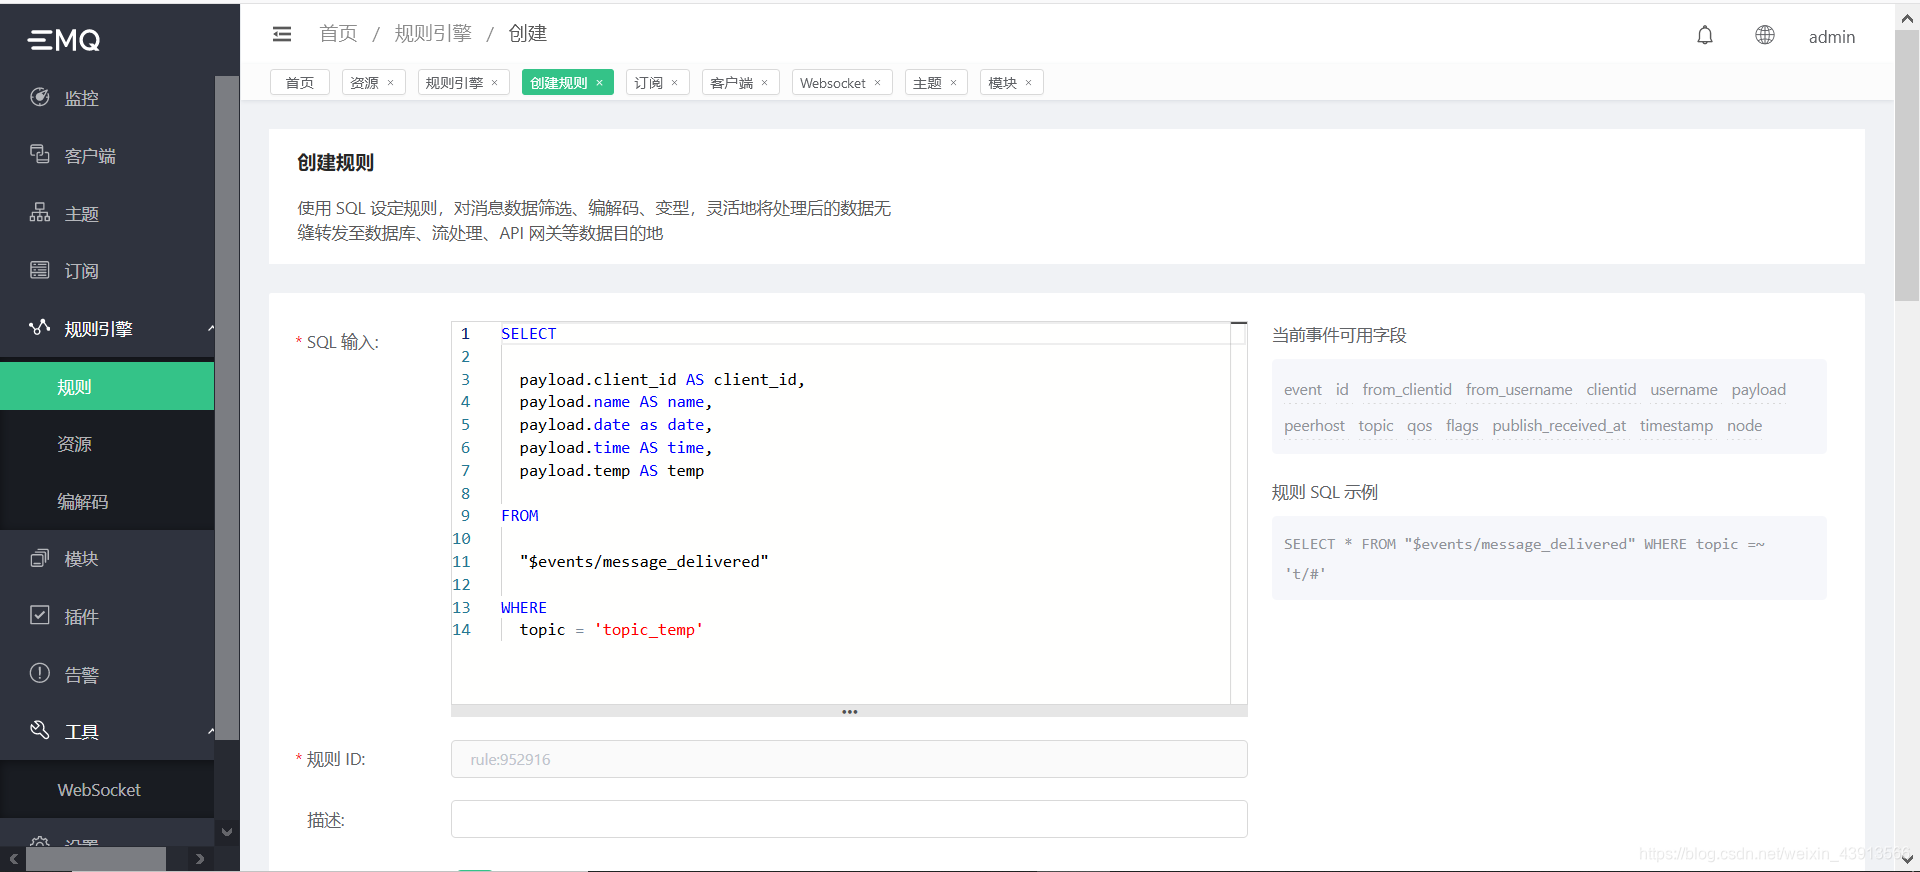Go to 首页 breadcrumb
Image resolution: width=1920 pixels, height=872 pixels.
338,34
